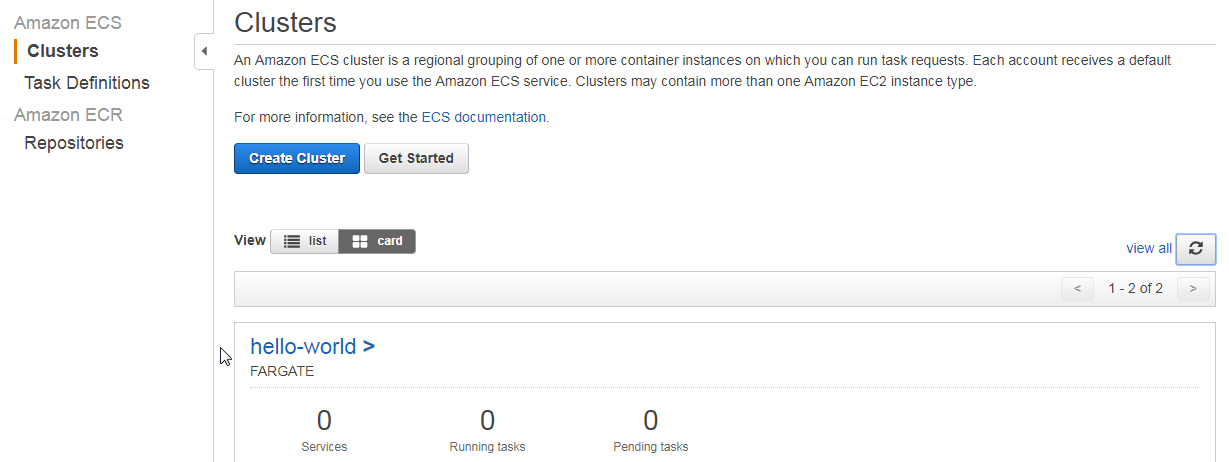Open Task Definitions in the sidebar
1229x462 pixels.
[87, 83]
